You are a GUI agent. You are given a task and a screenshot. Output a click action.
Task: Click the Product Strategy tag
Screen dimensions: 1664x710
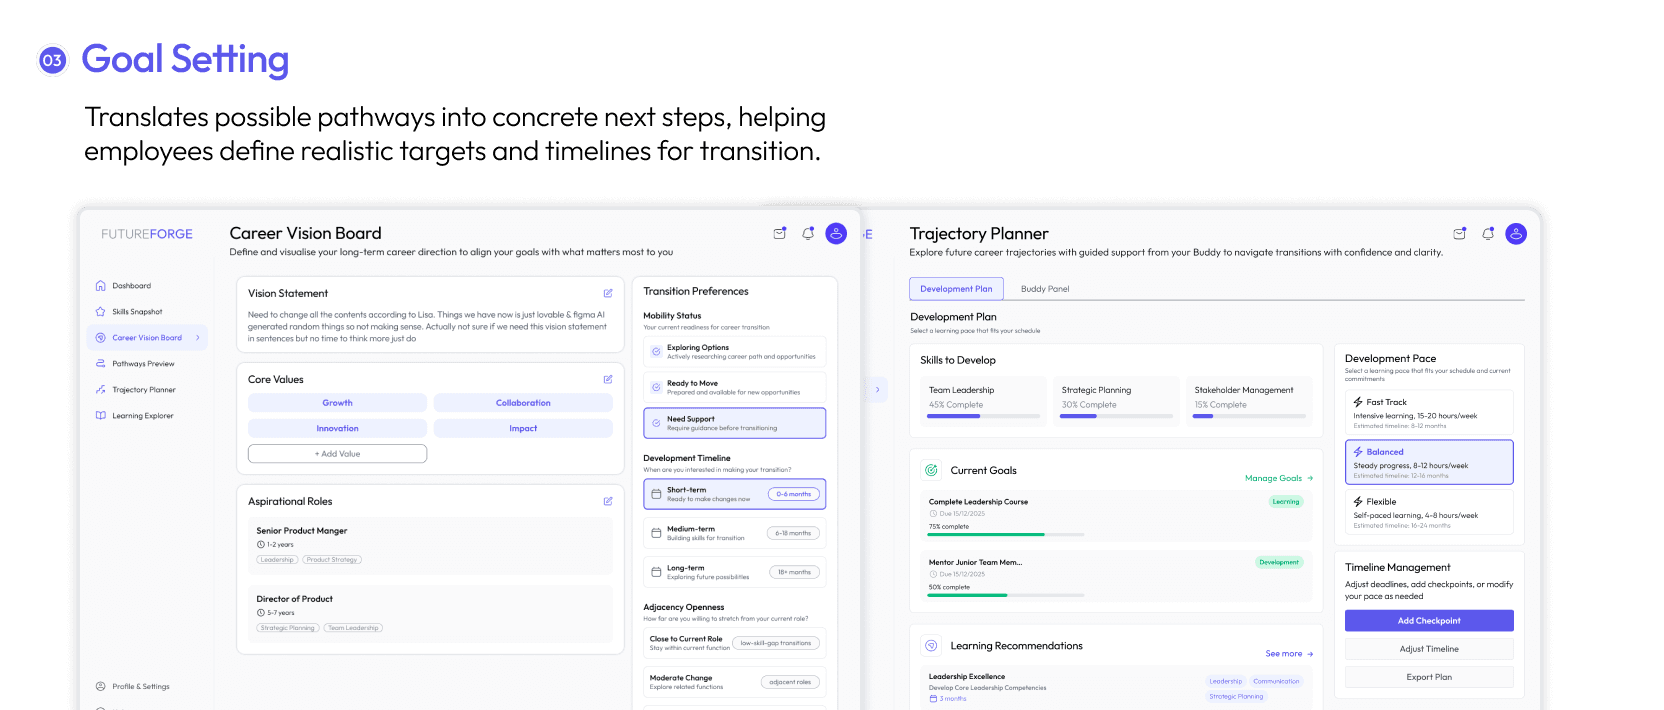click(x=332, y=560)
